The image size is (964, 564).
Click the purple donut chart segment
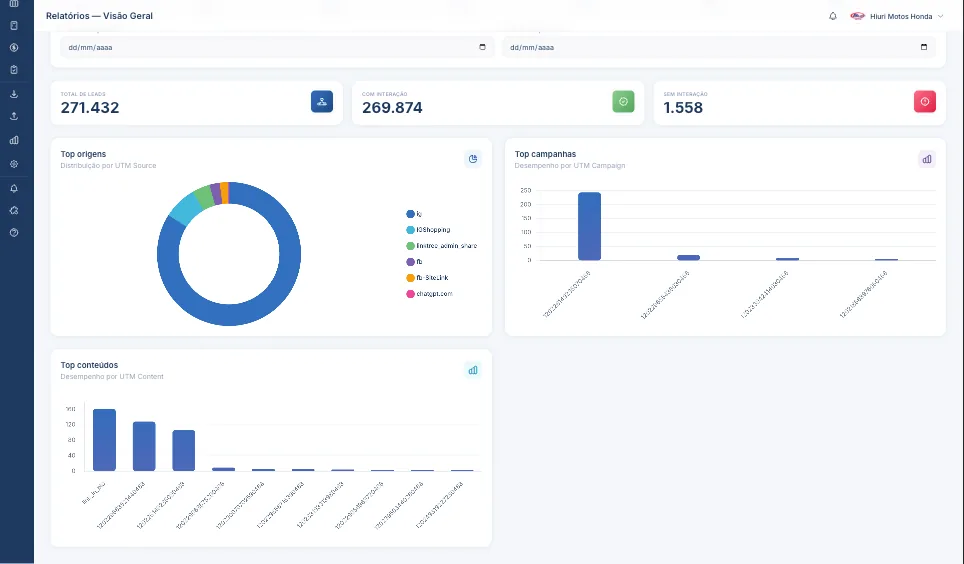point(216,194)
